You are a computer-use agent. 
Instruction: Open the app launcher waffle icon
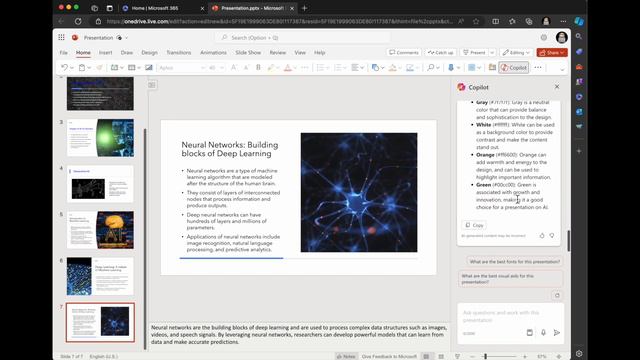click(61, 38)
